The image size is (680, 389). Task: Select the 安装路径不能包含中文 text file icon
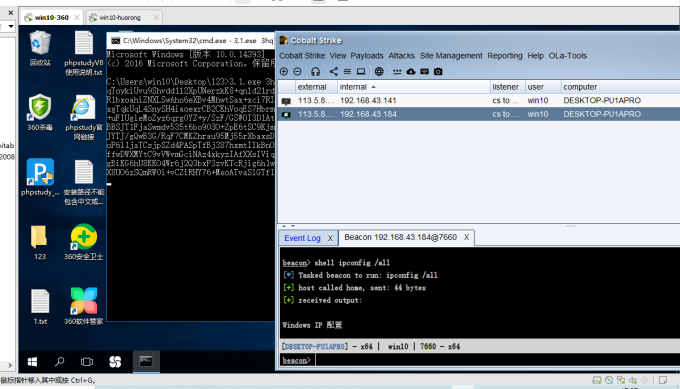84,182
